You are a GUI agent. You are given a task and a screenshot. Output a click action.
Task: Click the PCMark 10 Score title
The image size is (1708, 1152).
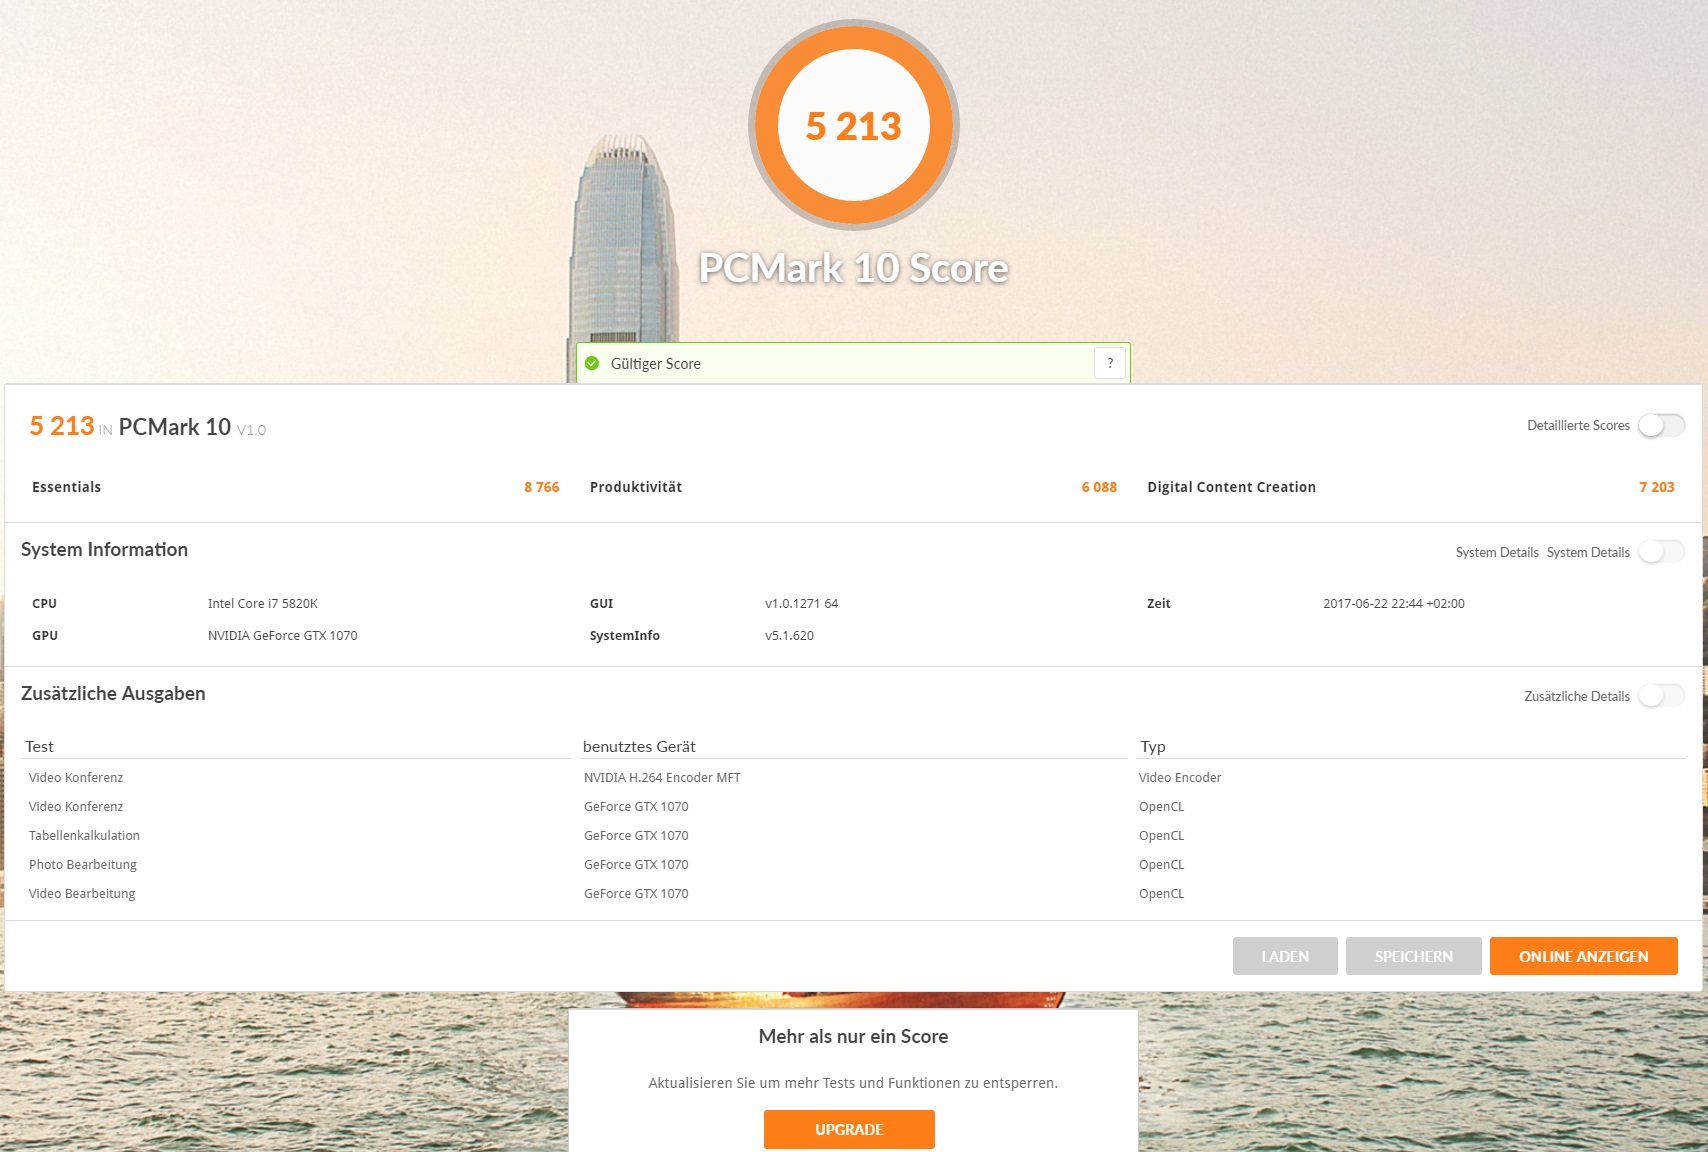[853, 268]
